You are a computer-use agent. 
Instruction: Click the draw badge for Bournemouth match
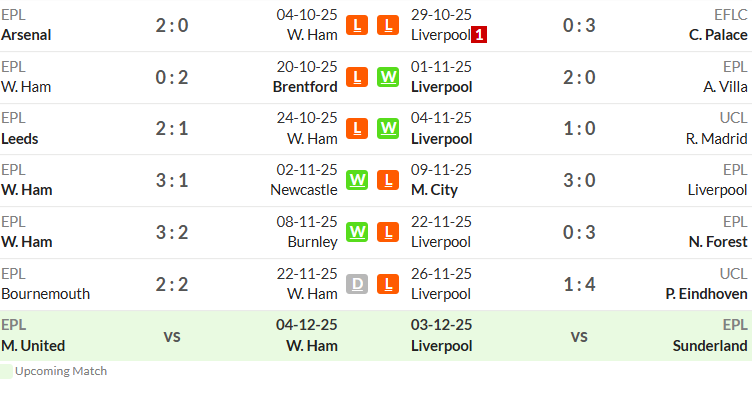(357, 284)
